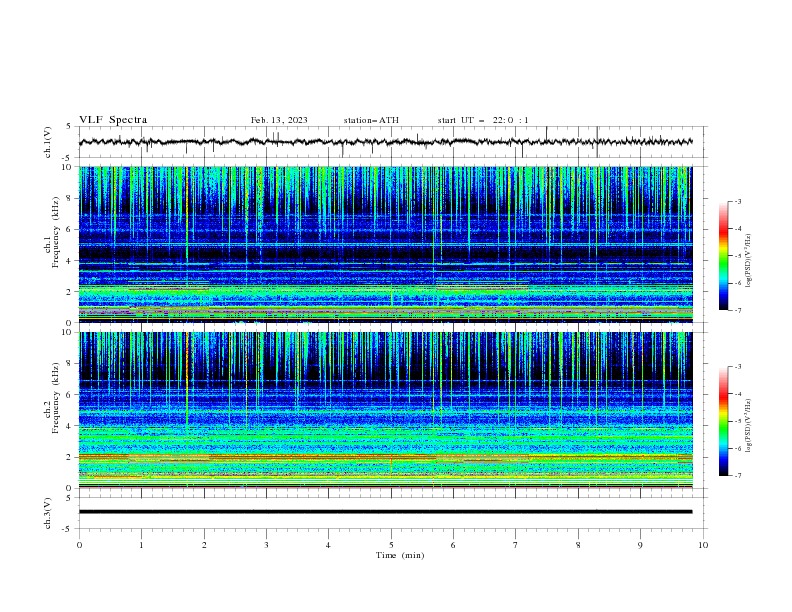Click the ch.3 flat voltage trace
792x612 pixels.
click(x=385, y=512)
